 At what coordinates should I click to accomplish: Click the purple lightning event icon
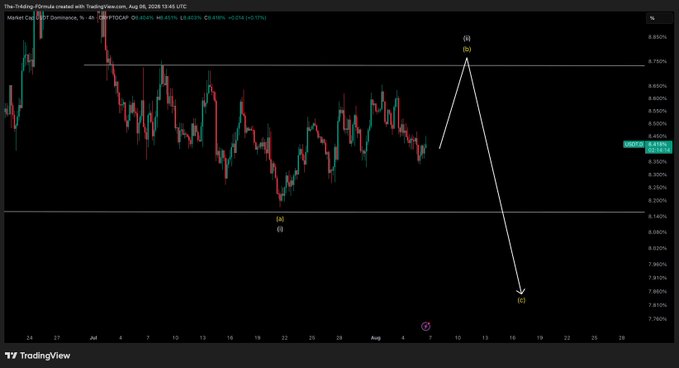pyautogui.click(x=426, y=326)
